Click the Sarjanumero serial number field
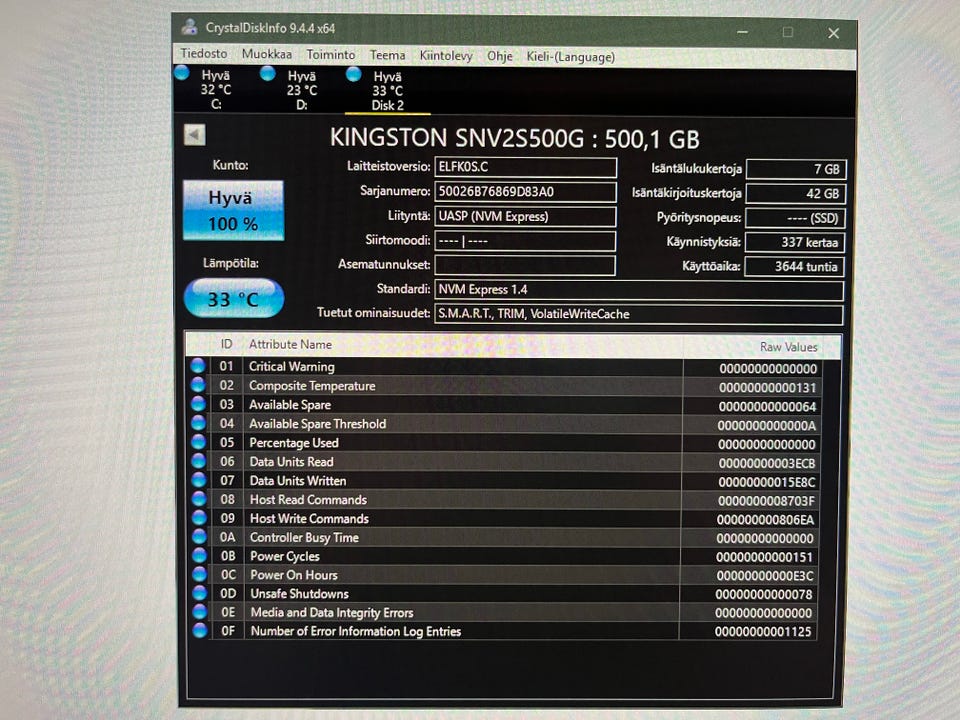Image resolution: width=960 pixels, height=720 pixels. tap(525, 192)
